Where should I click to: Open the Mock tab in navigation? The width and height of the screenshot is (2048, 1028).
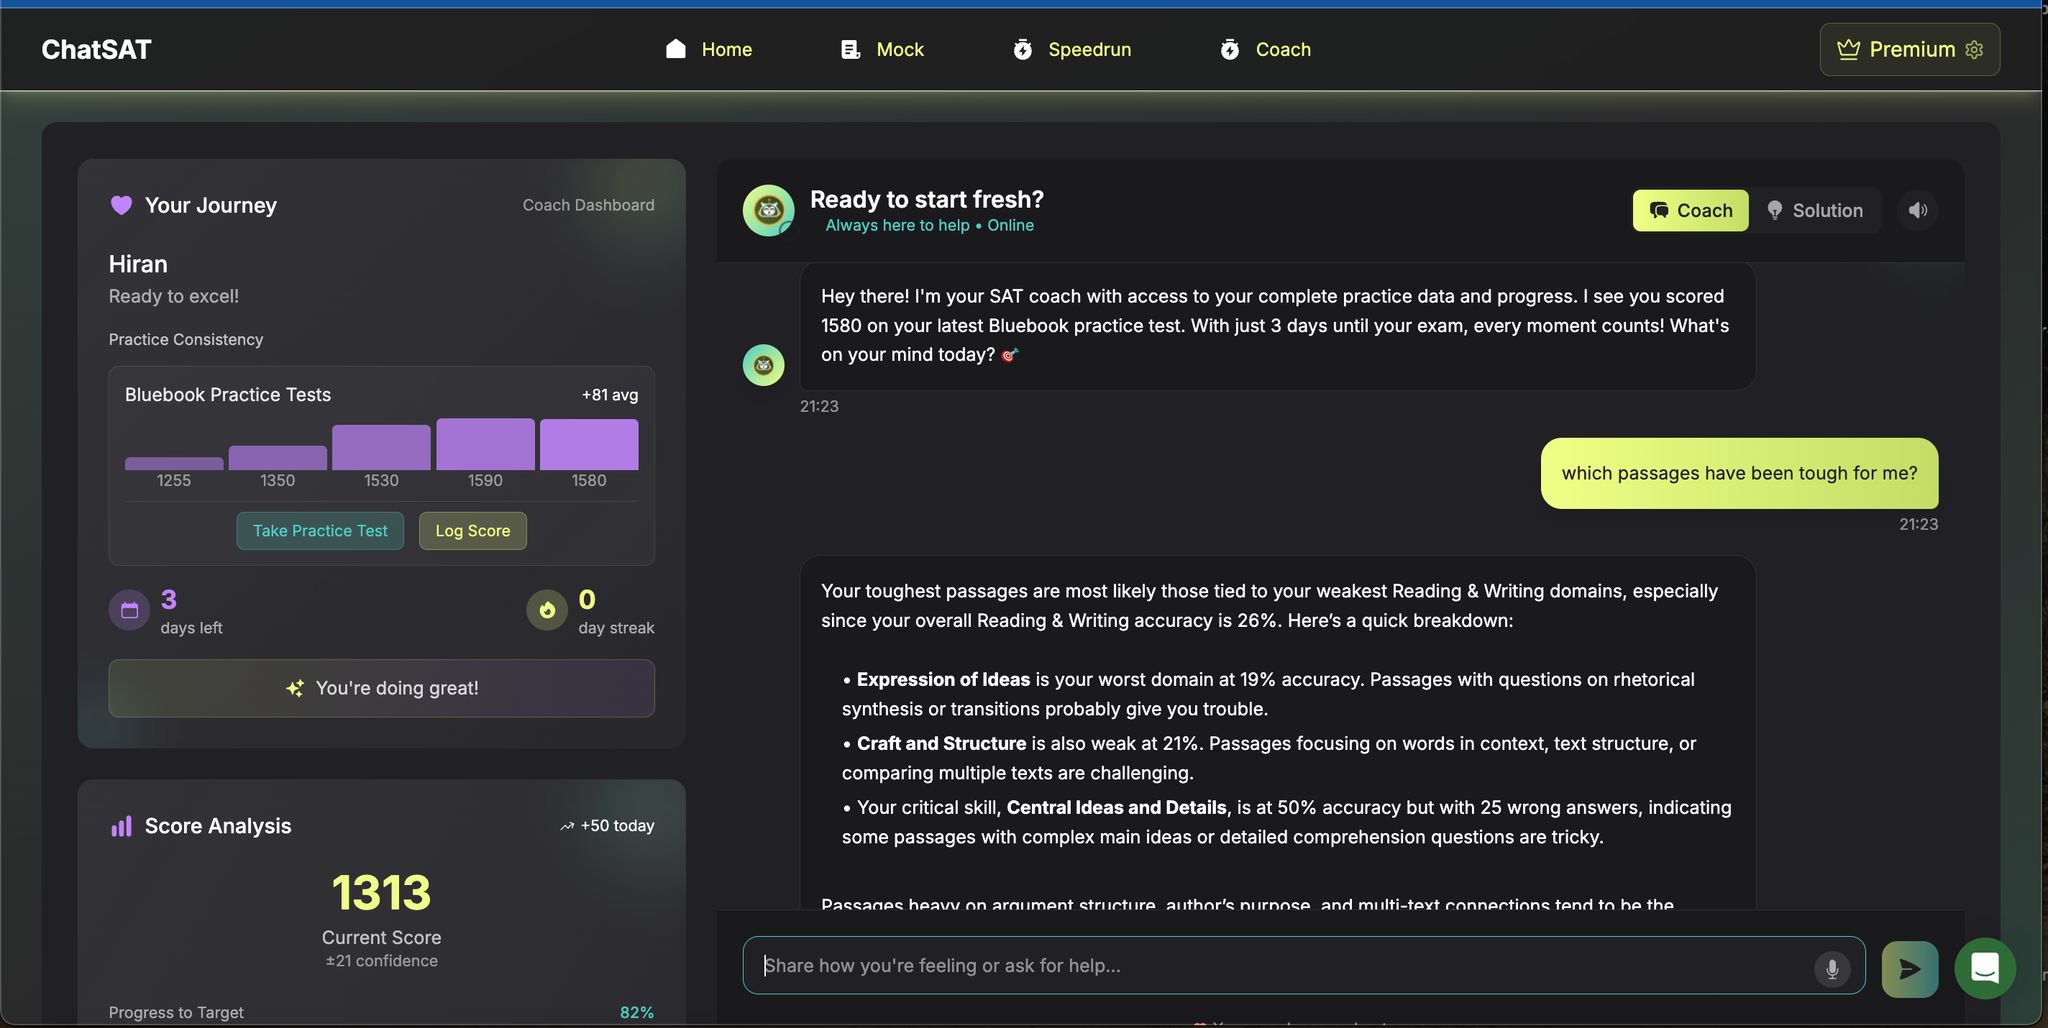tap(882, 49)
